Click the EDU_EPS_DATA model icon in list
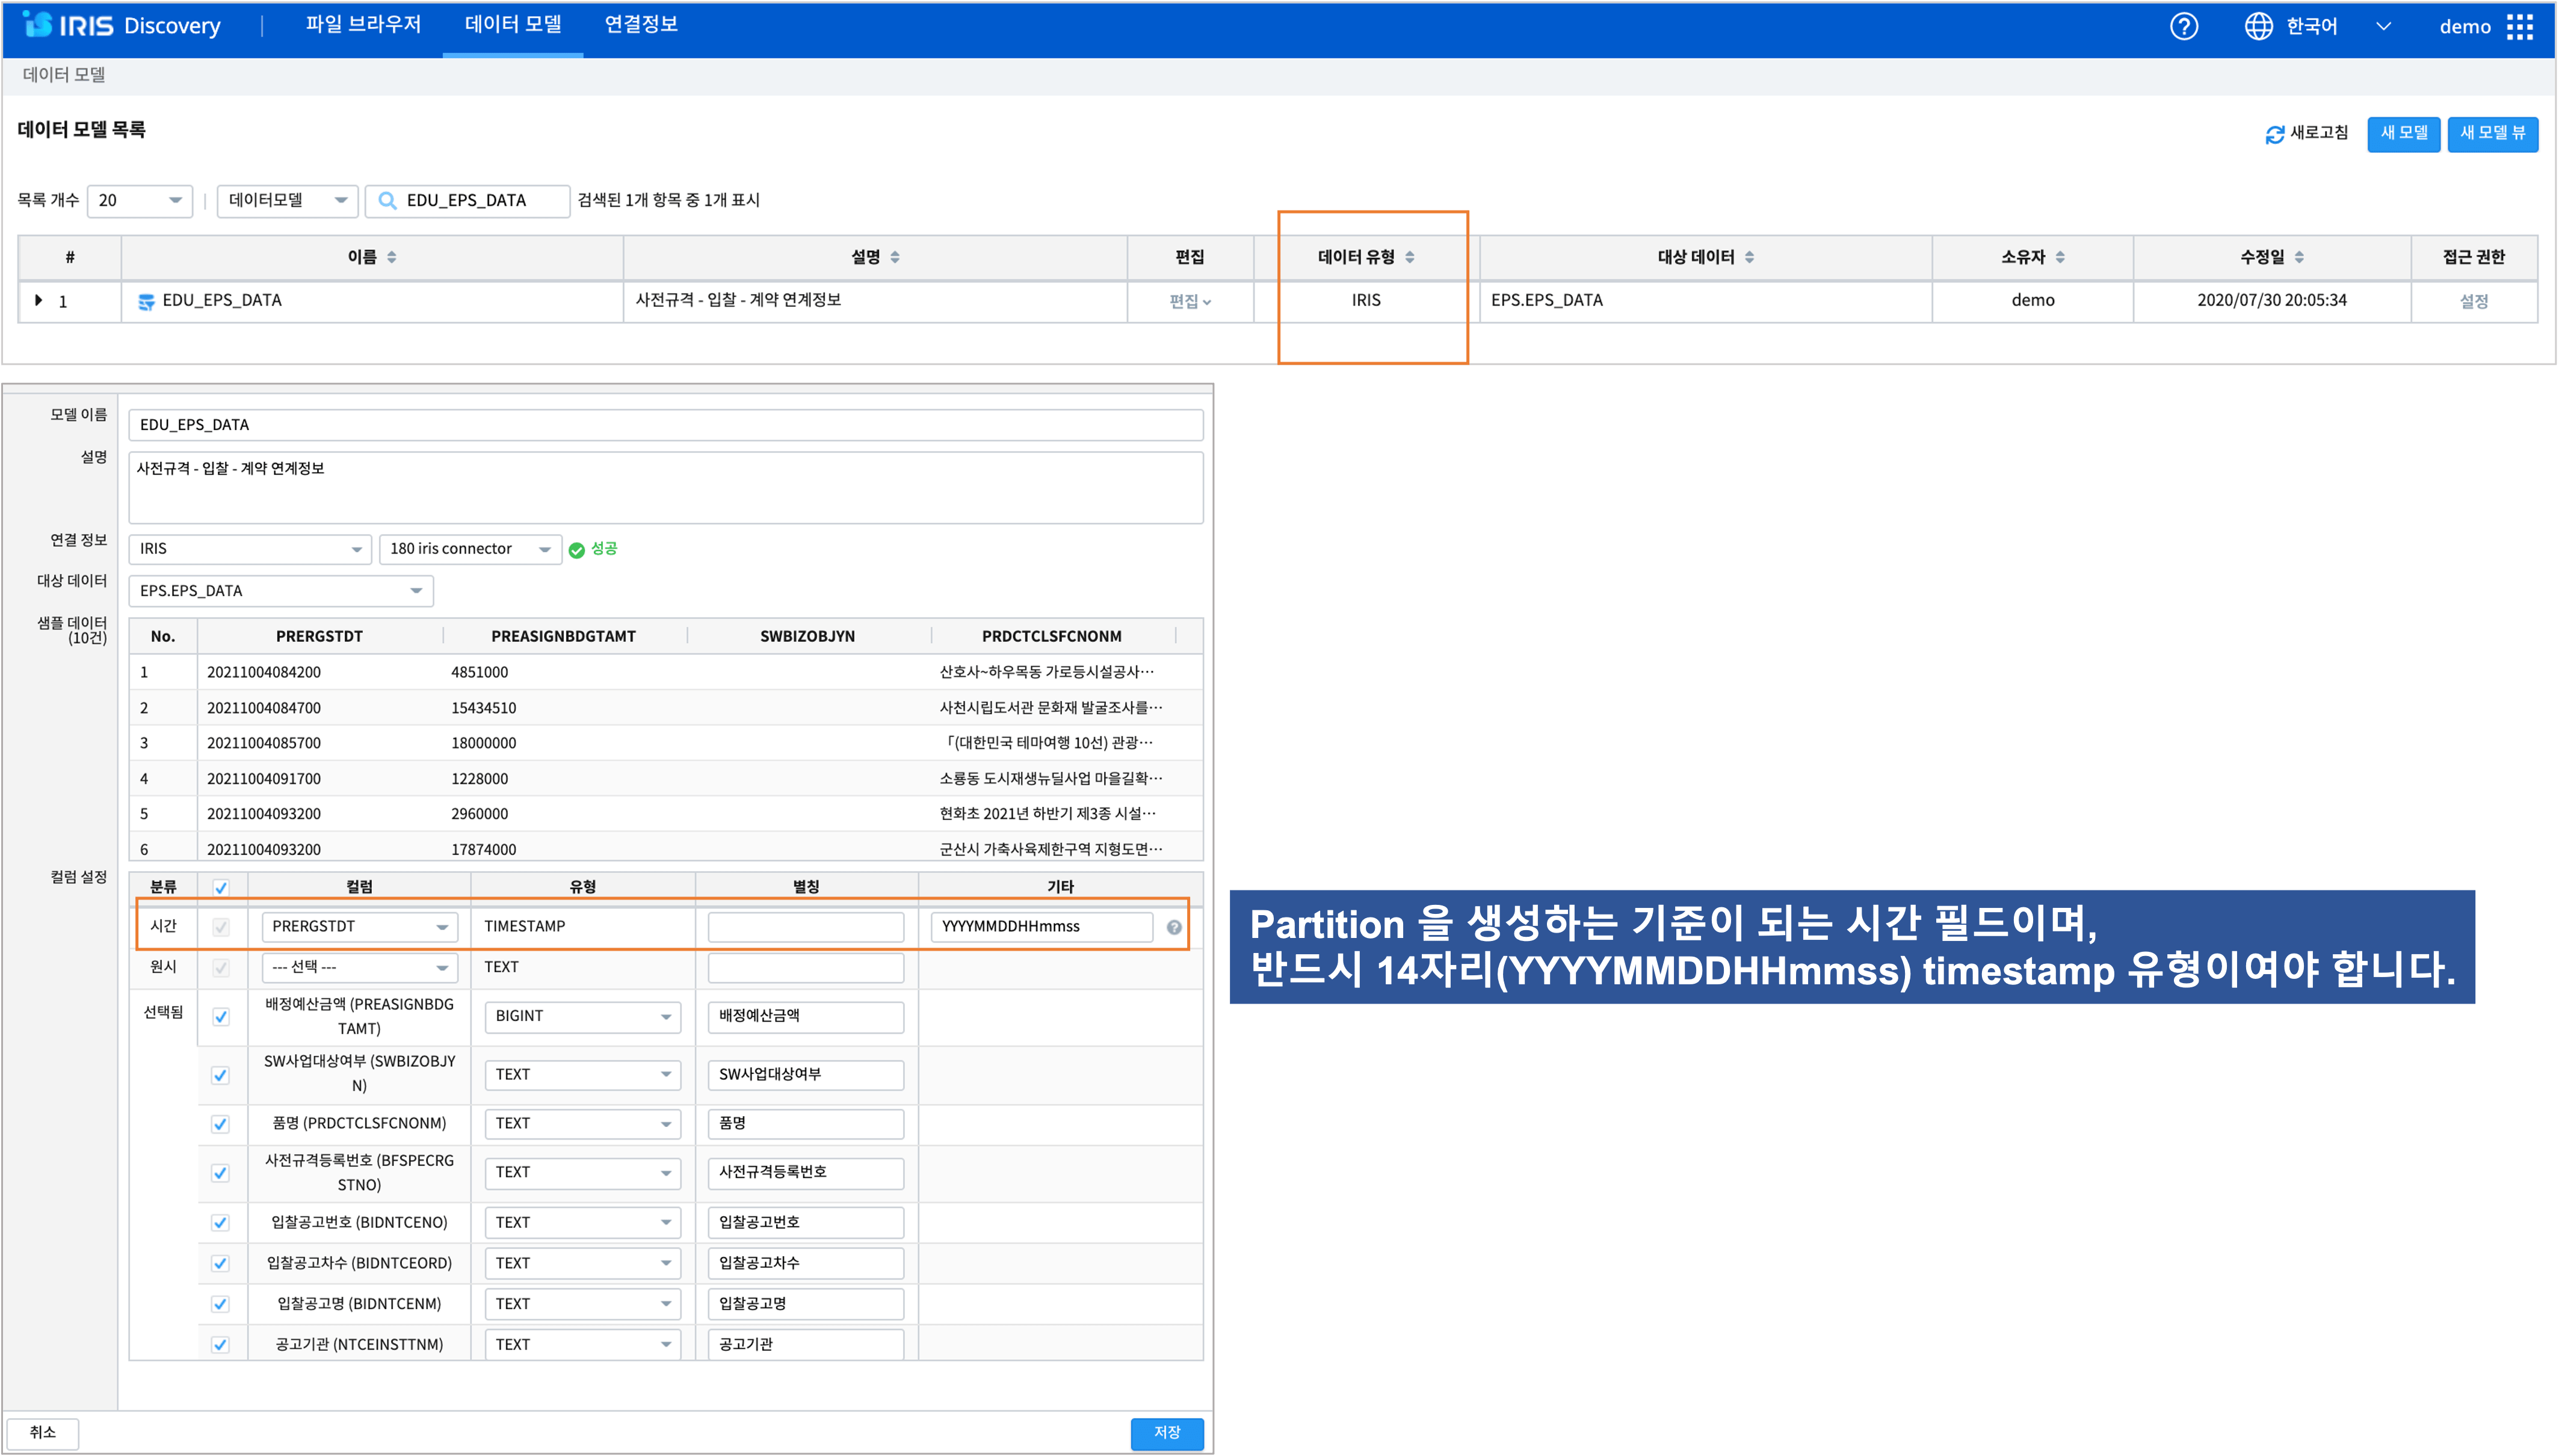Image resolution: width=2559 pixels, height=1456 pixels. (x=146, y=301)
